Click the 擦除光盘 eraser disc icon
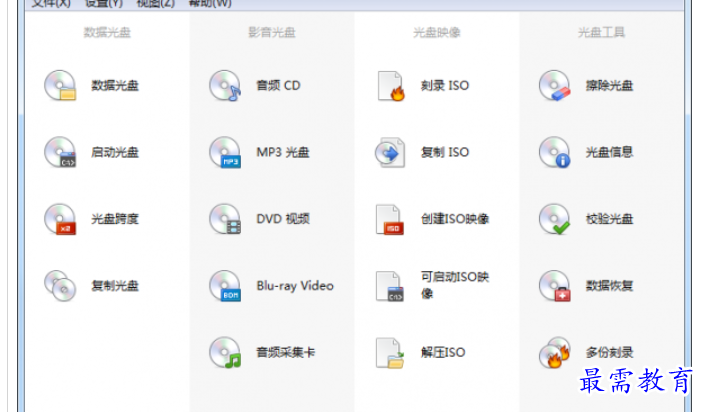Image resolution: width=701 pixels, height=412 pixels. point(555,85)
